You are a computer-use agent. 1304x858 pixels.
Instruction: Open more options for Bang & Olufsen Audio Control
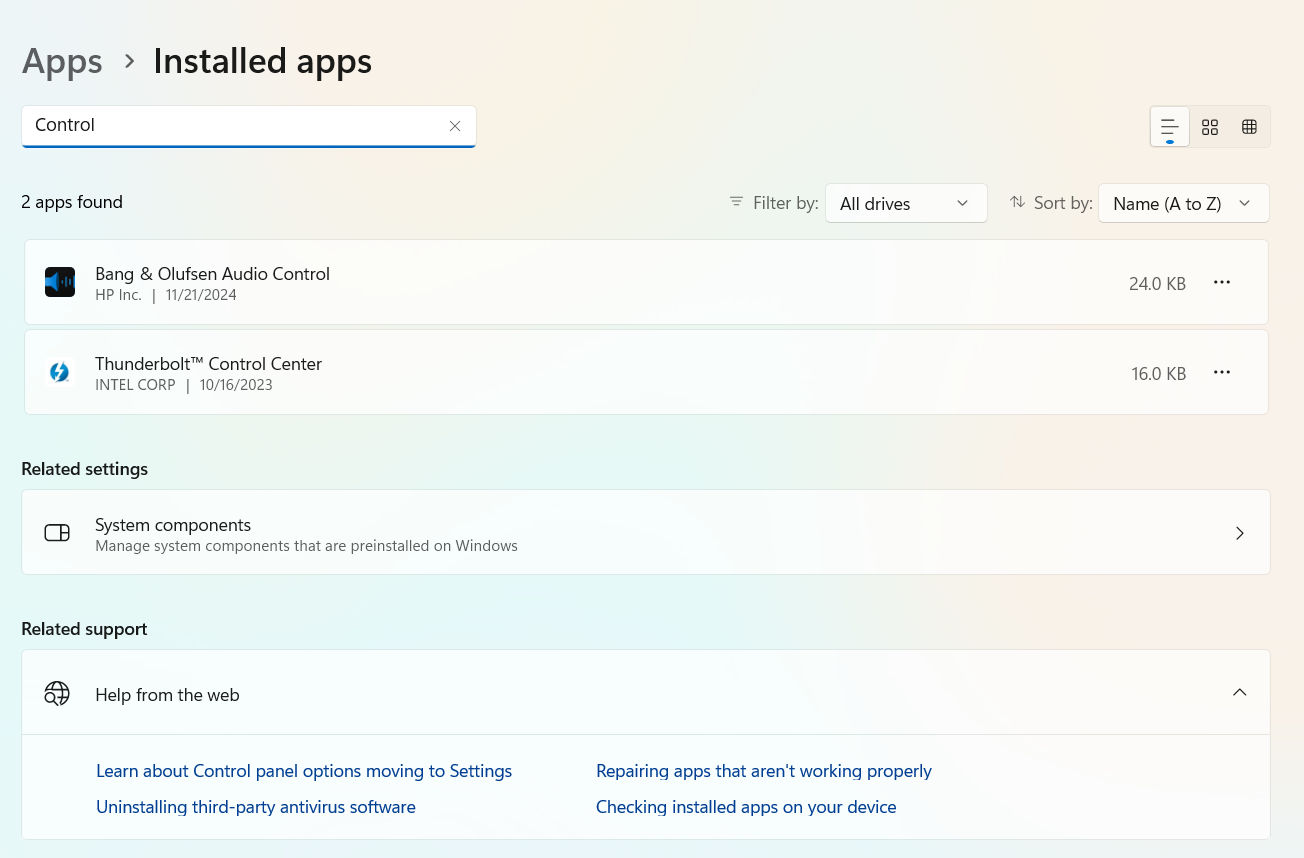coord(1222,282)
